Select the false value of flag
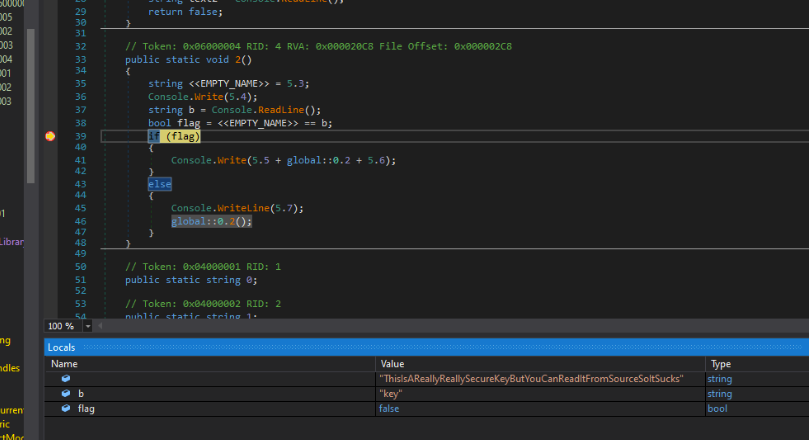 coord(391,409)
